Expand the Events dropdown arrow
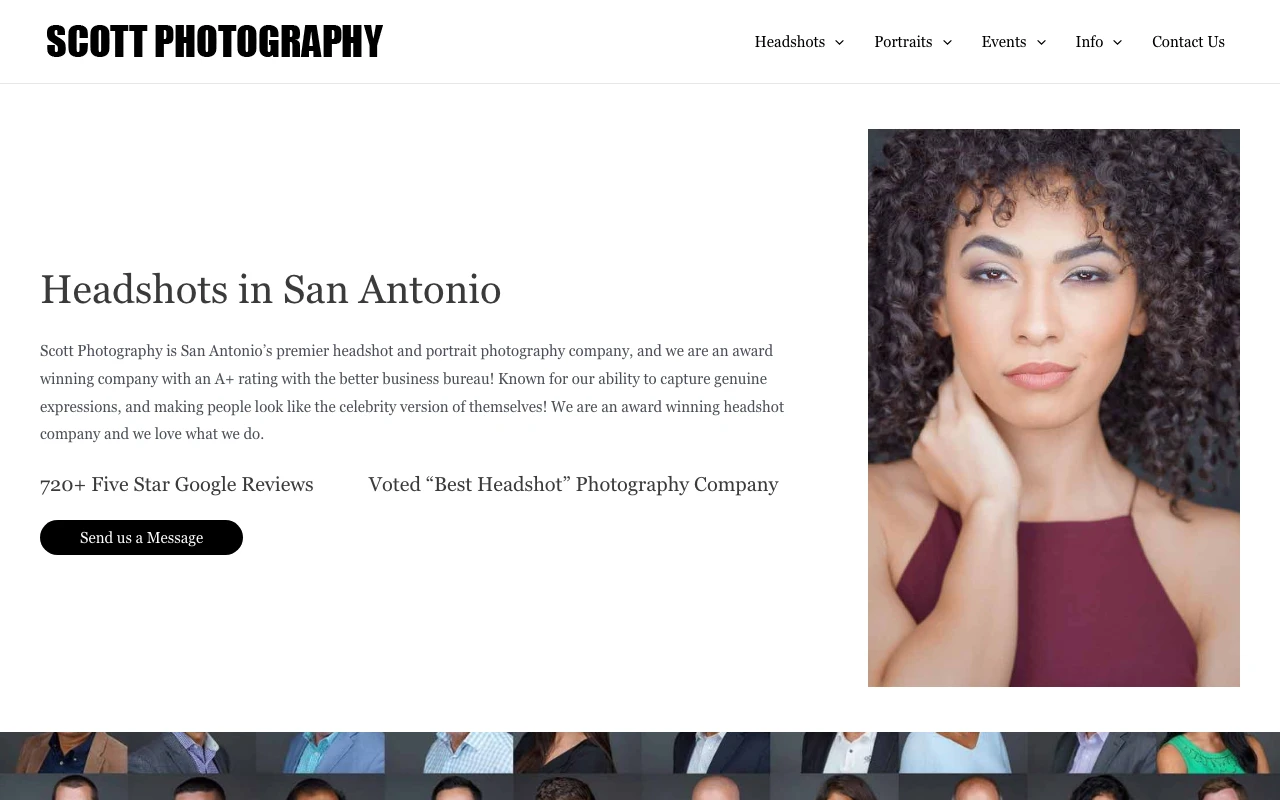The image size is (1280, 800). click(1041, 42)
